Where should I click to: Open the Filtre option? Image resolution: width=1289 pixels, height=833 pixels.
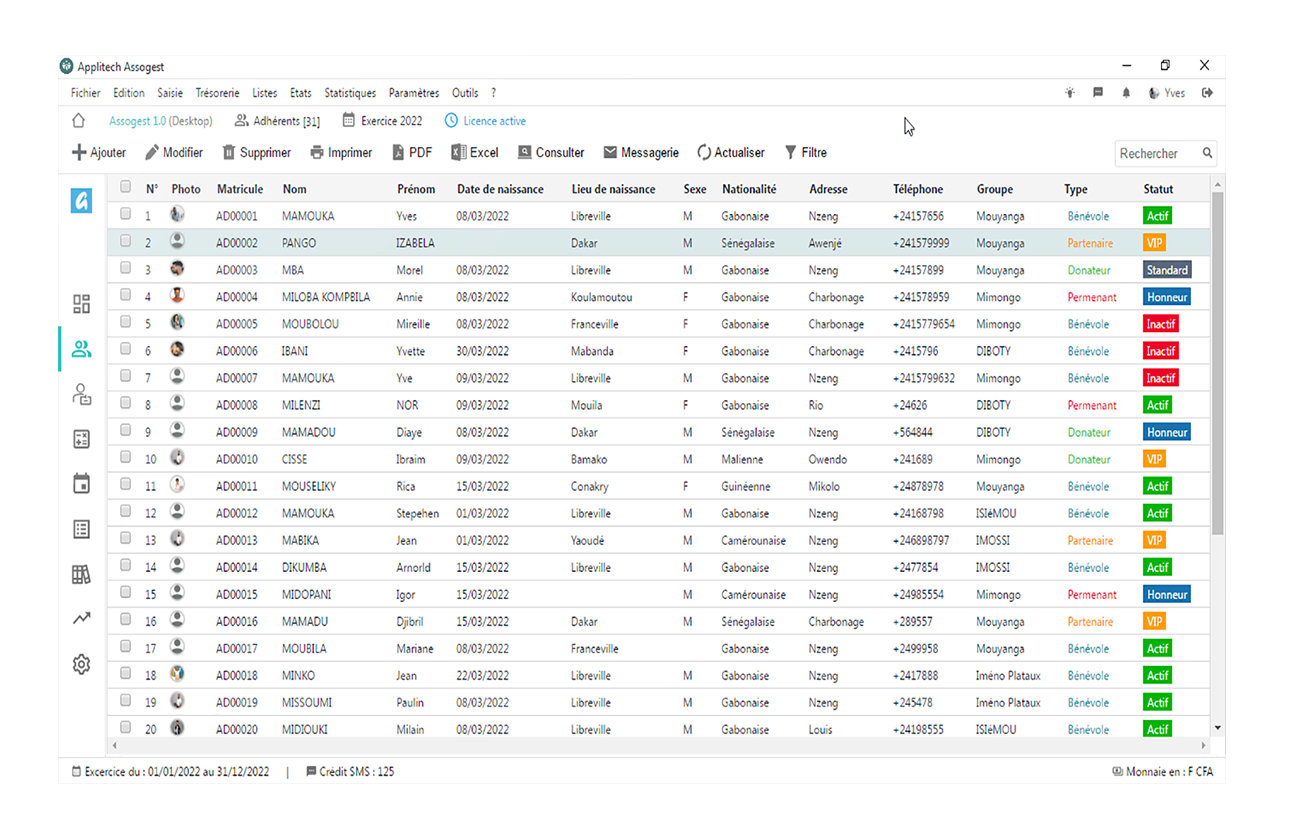pyautogui.click(x=806, y=153)
